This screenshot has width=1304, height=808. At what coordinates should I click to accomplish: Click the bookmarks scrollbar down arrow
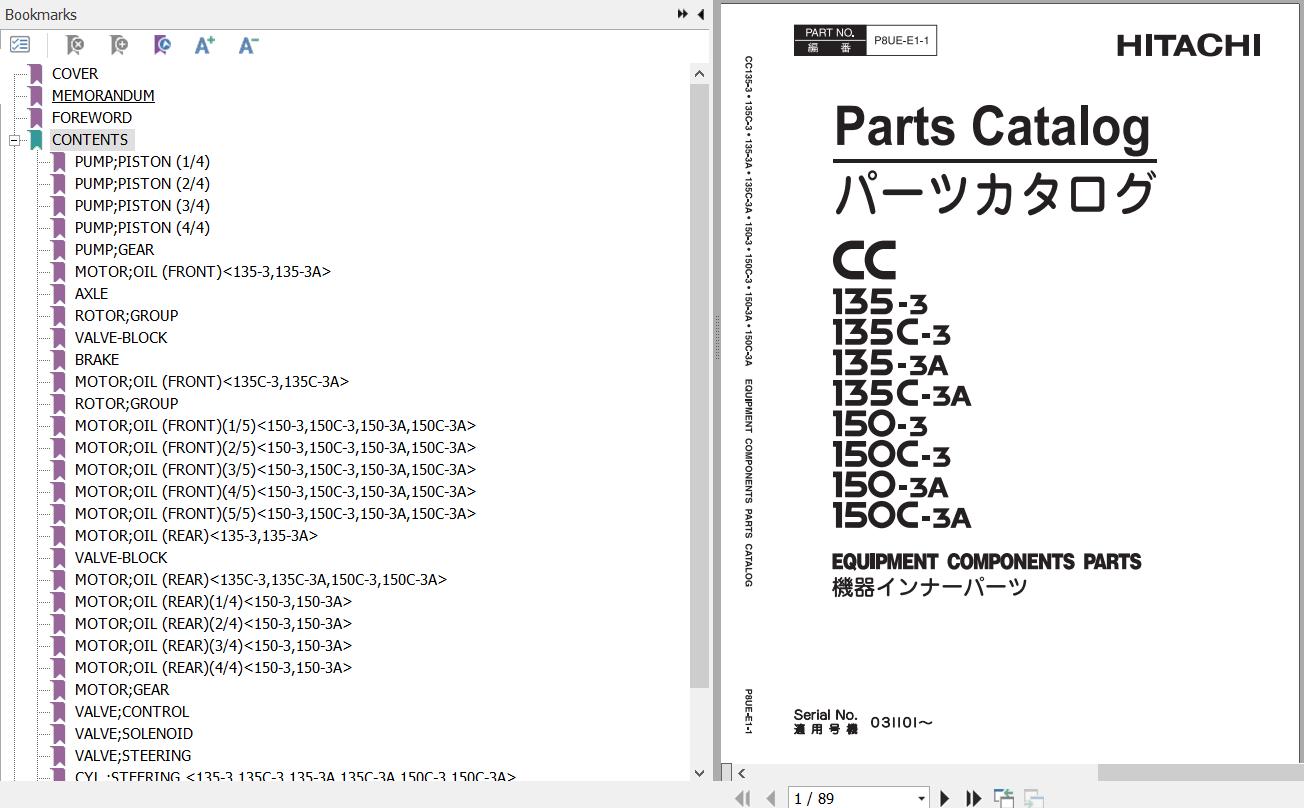[x=699, y=772]
